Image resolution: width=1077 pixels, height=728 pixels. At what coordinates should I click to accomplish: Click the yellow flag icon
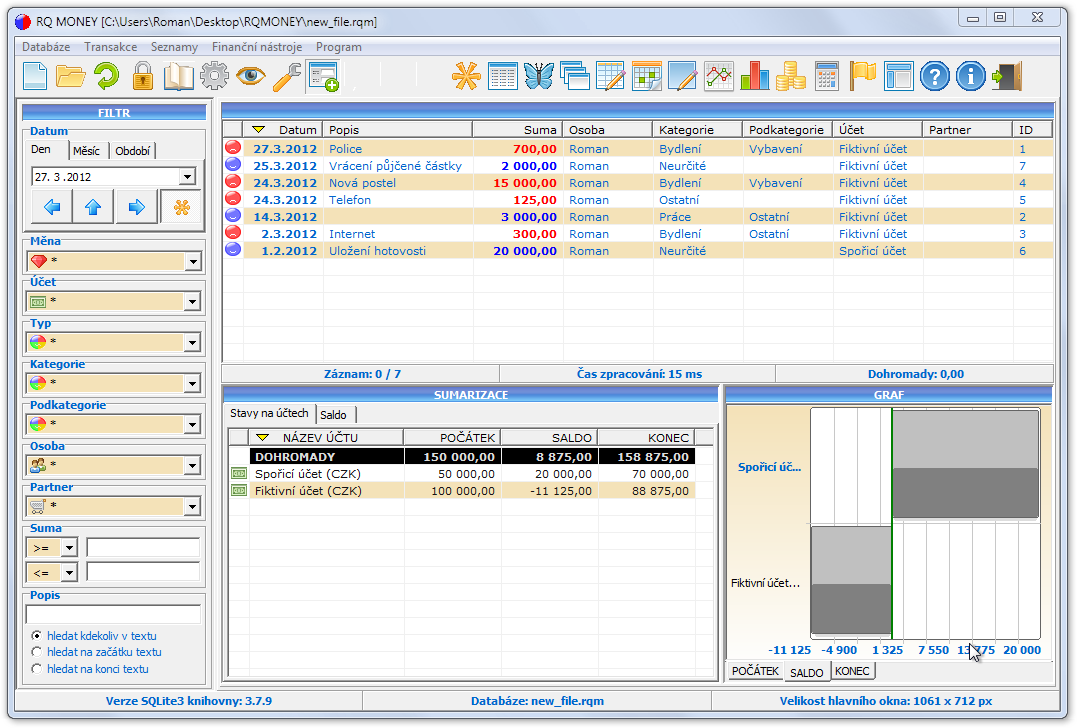[863, 76]
